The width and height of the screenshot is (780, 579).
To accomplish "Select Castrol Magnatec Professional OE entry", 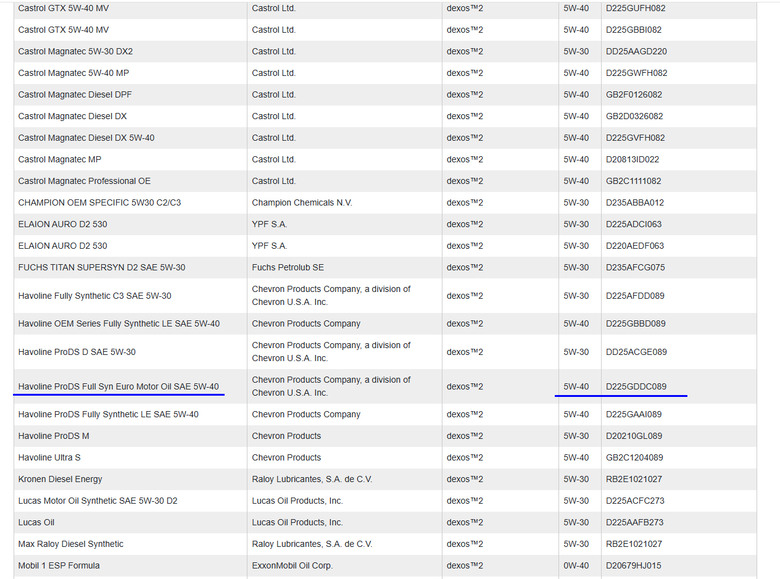I will 84,181.
